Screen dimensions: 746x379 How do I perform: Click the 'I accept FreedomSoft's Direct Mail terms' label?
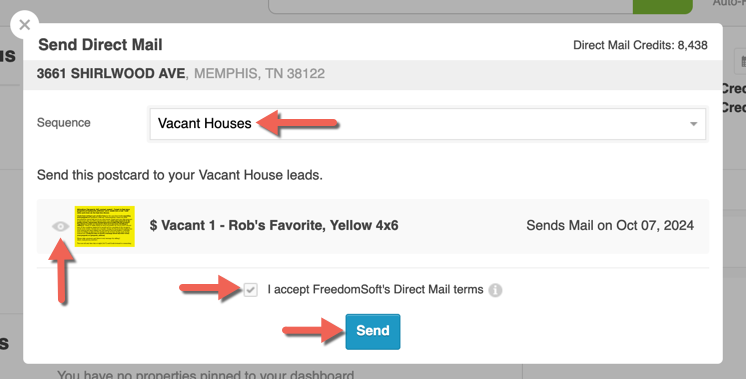click(375, 290)
